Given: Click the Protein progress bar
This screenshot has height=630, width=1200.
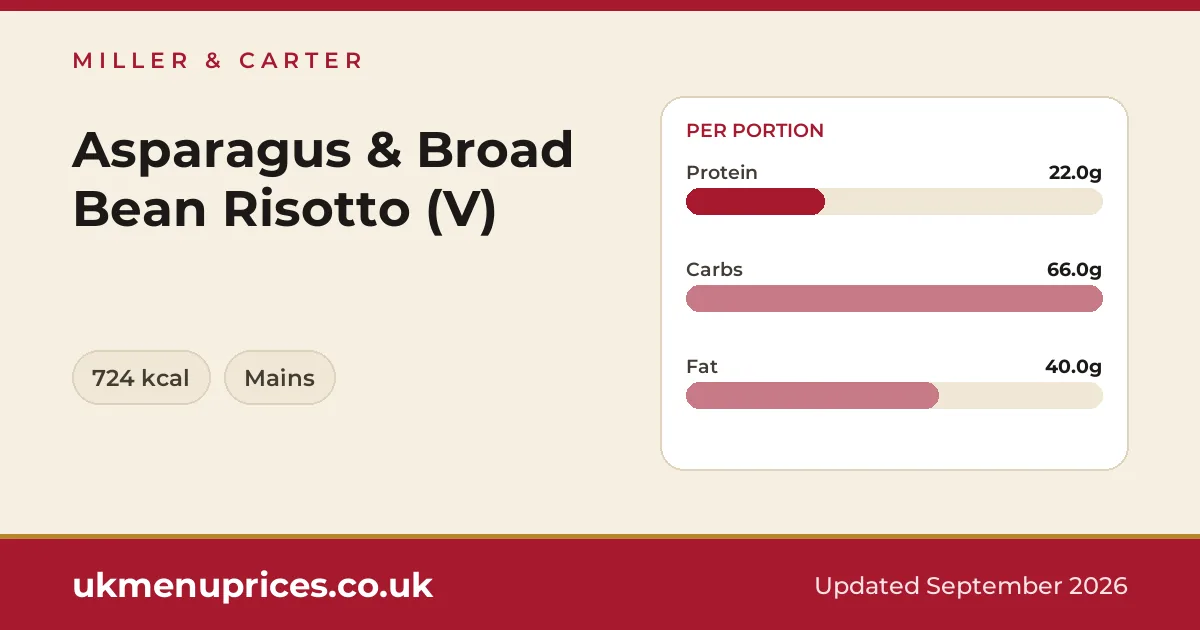Looking at the screenshot, I should [x=894, y=202].
